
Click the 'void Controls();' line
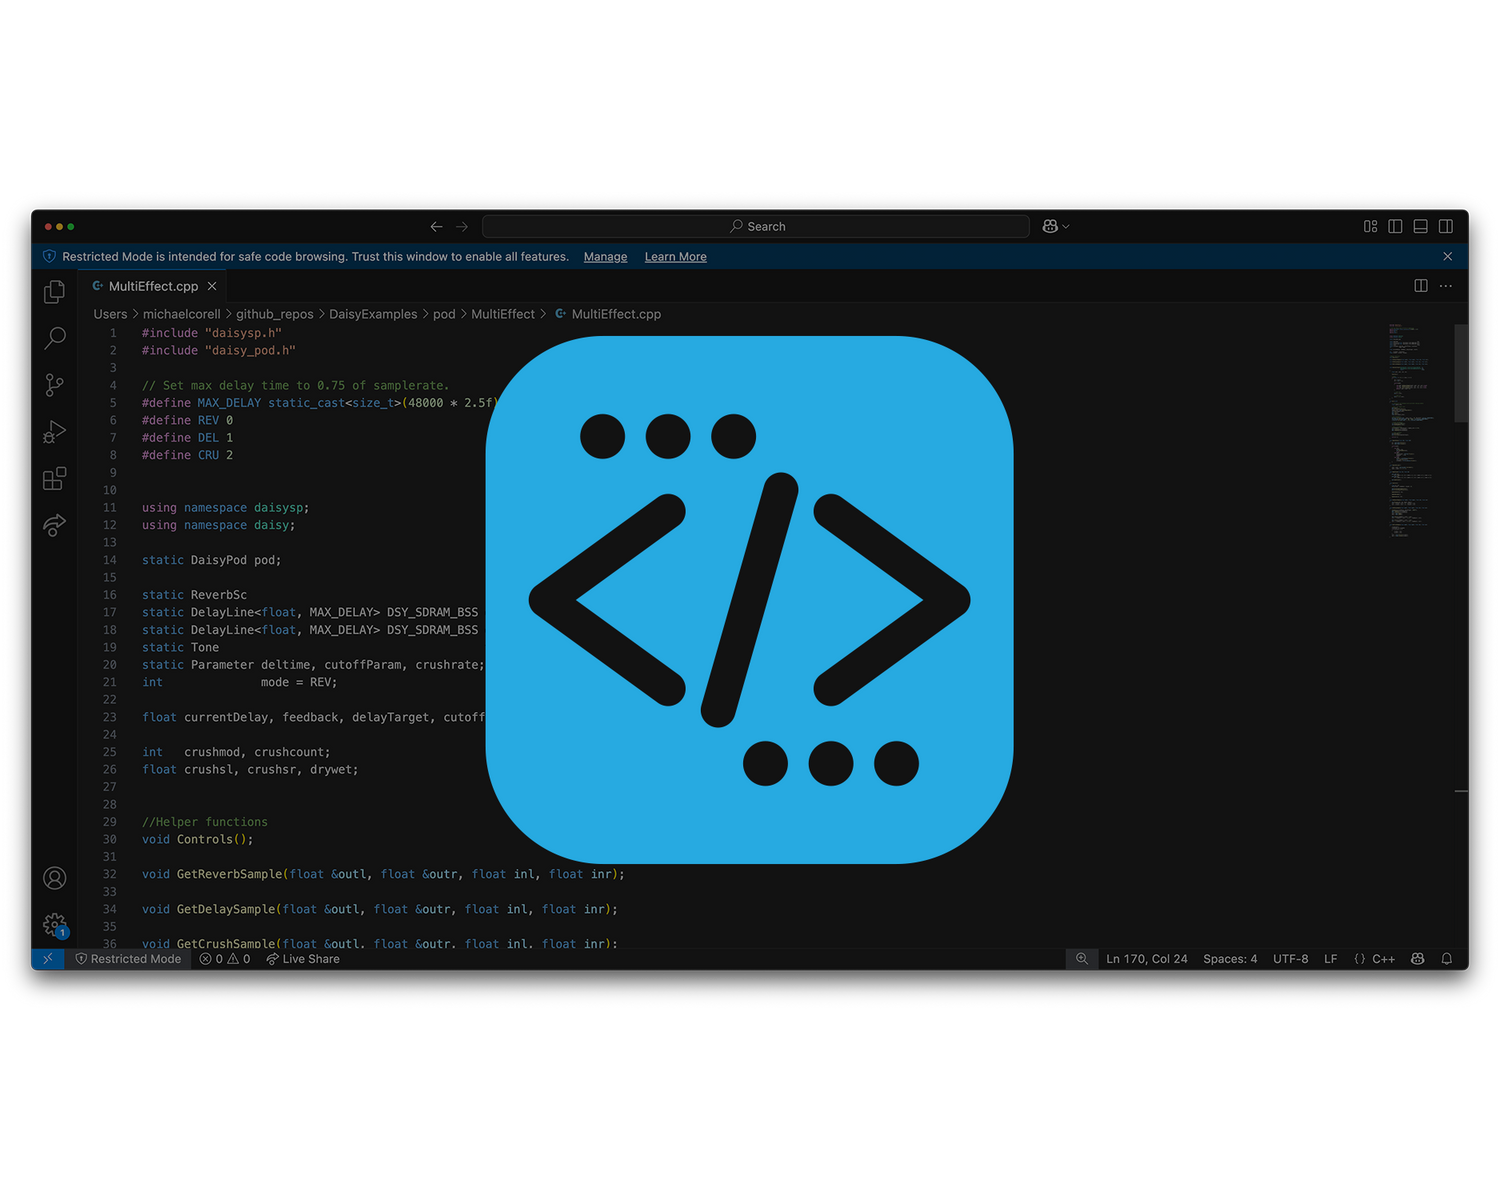[197, 840]
